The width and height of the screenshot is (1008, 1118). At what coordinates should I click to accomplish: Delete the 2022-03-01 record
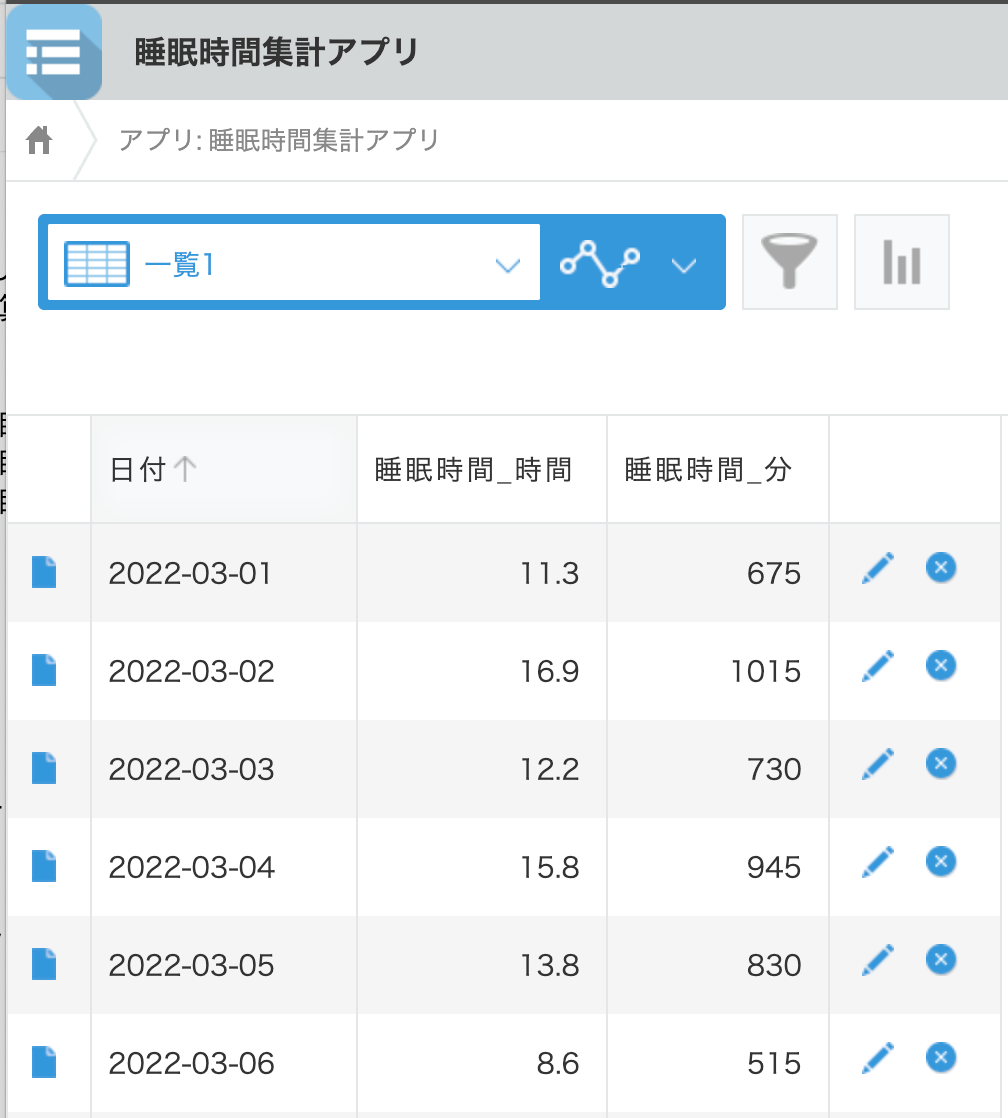click(940, 568)
